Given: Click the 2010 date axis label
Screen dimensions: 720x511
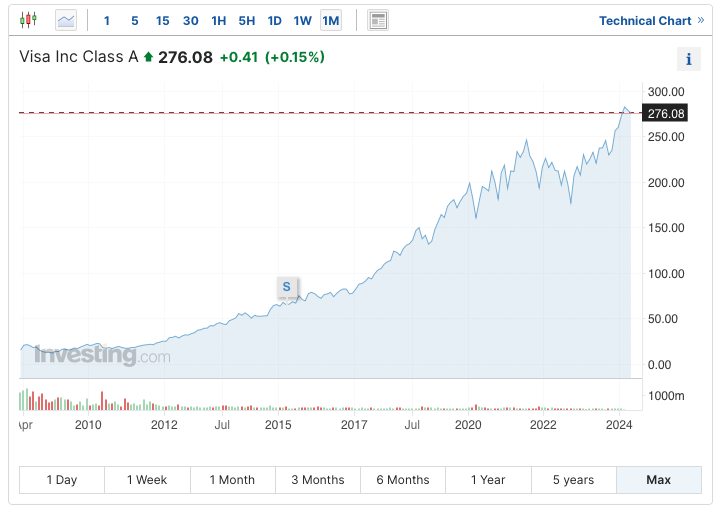Looking at the screenshot, I should pos(88,425).
